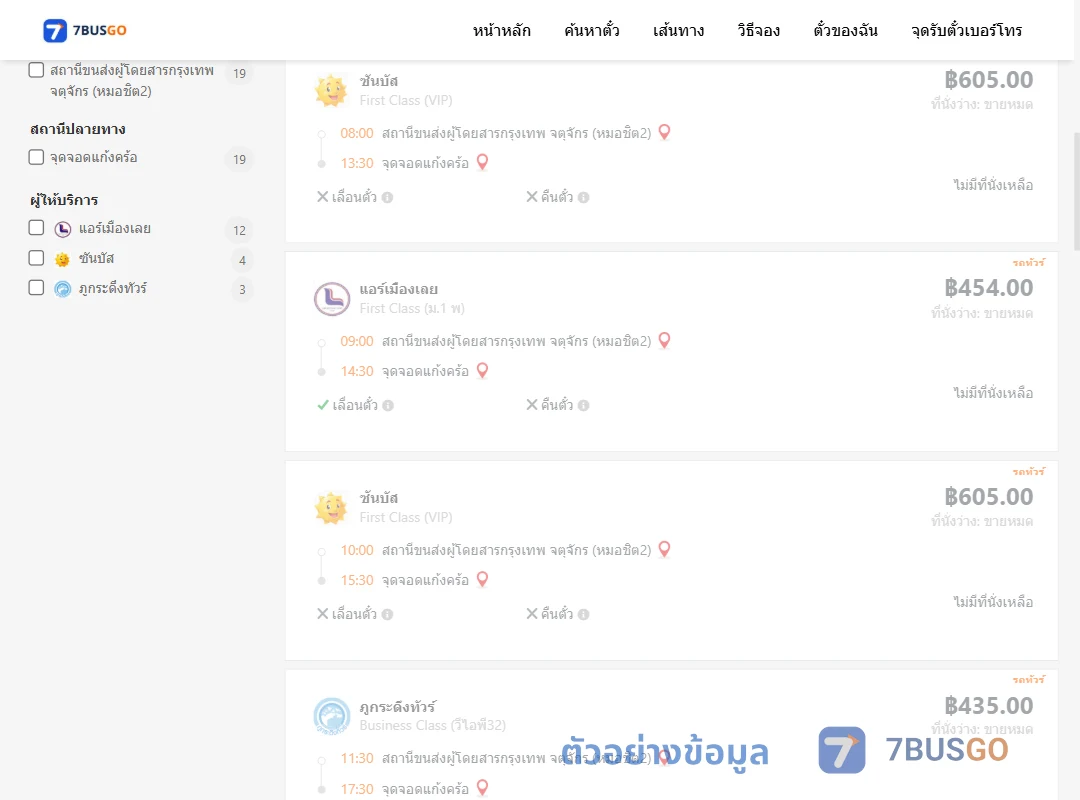The height and width of the screenshot is (800, 1080).
Task: Click info icon beside เลื่อนตั๋ว on 10:00 trip
Action: tap(387, 615)
